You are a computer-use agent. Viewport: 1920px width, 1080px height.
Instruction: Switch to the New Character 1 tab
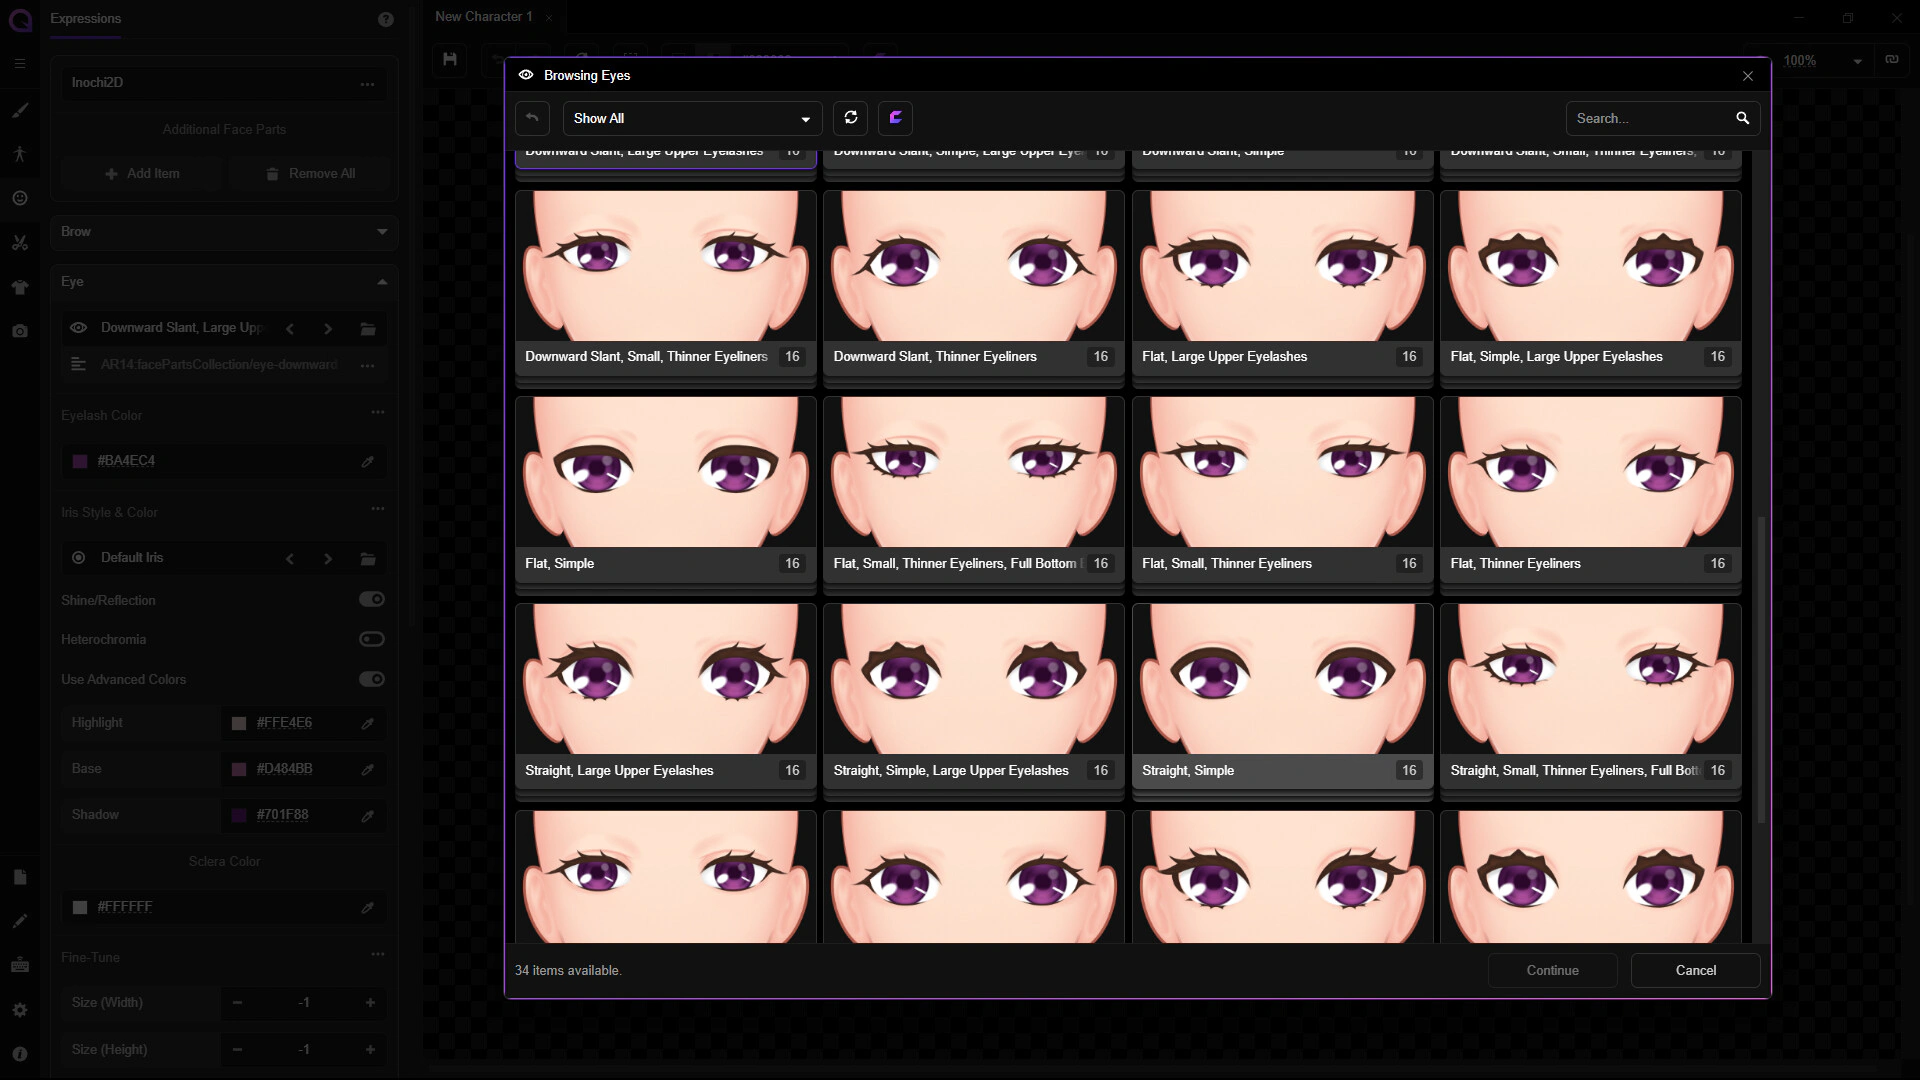click(484, 17)
